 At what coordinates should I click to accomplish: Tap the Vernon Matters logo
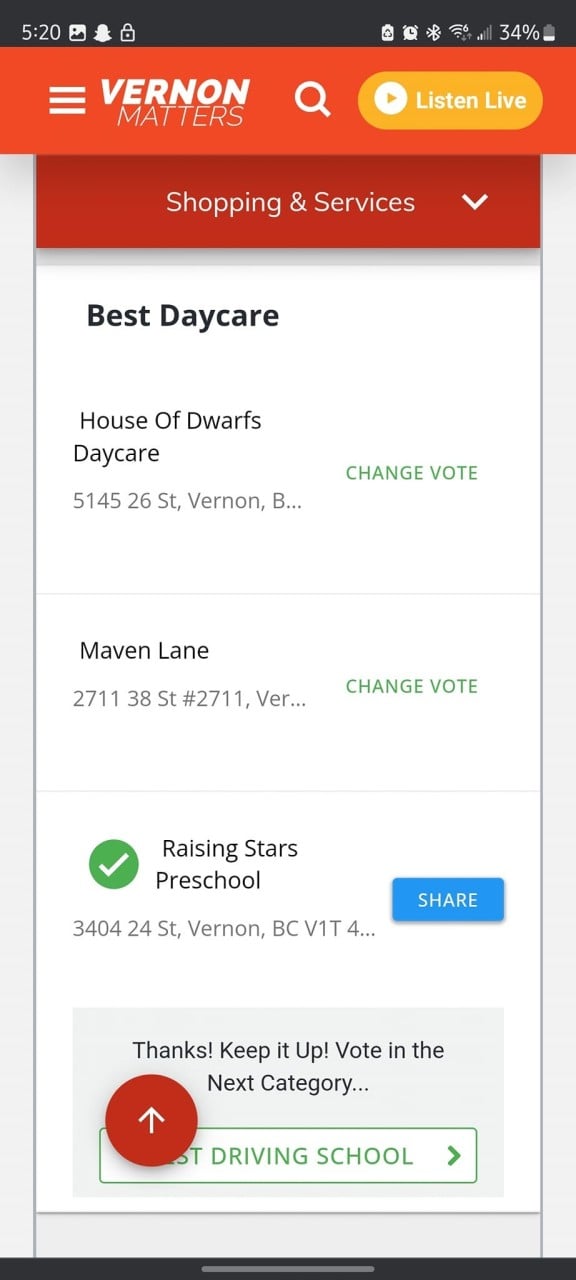(175, 102)
